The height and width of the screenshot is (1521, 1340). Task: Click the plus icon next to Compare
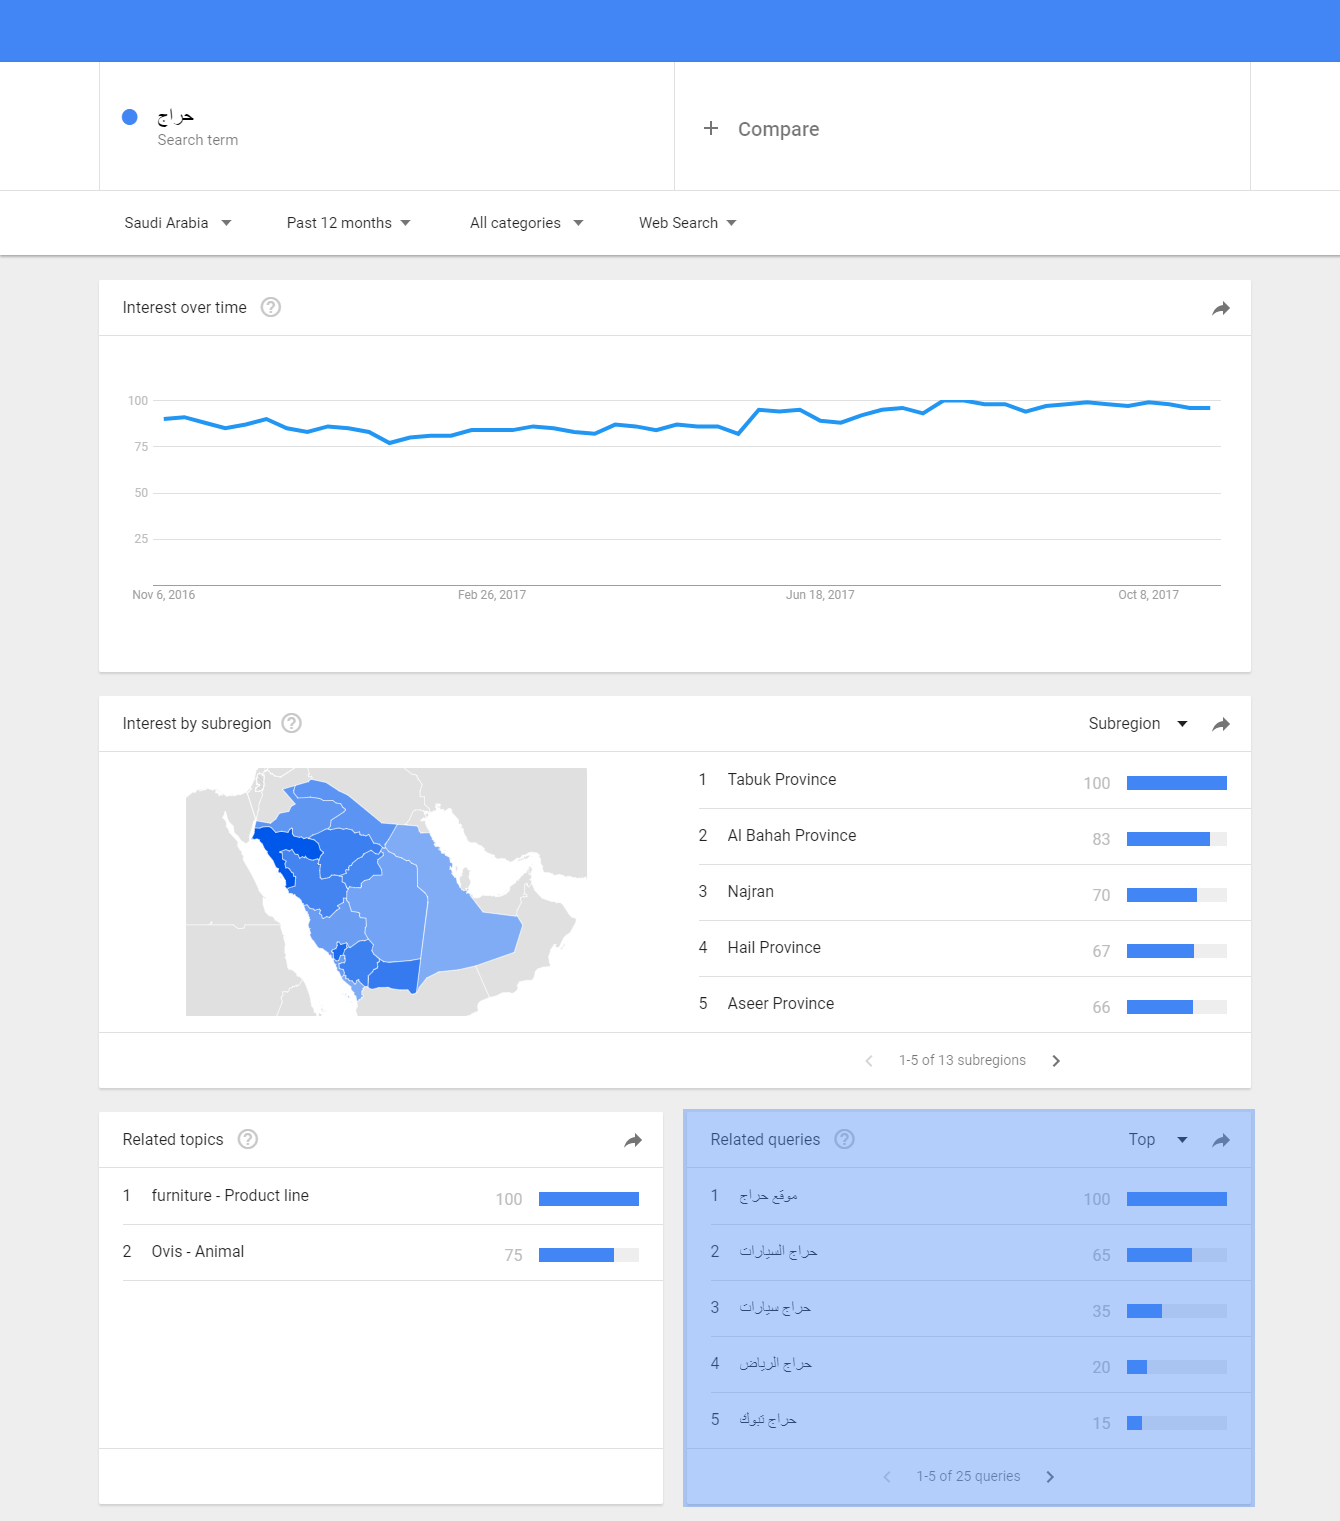point(711,128)
